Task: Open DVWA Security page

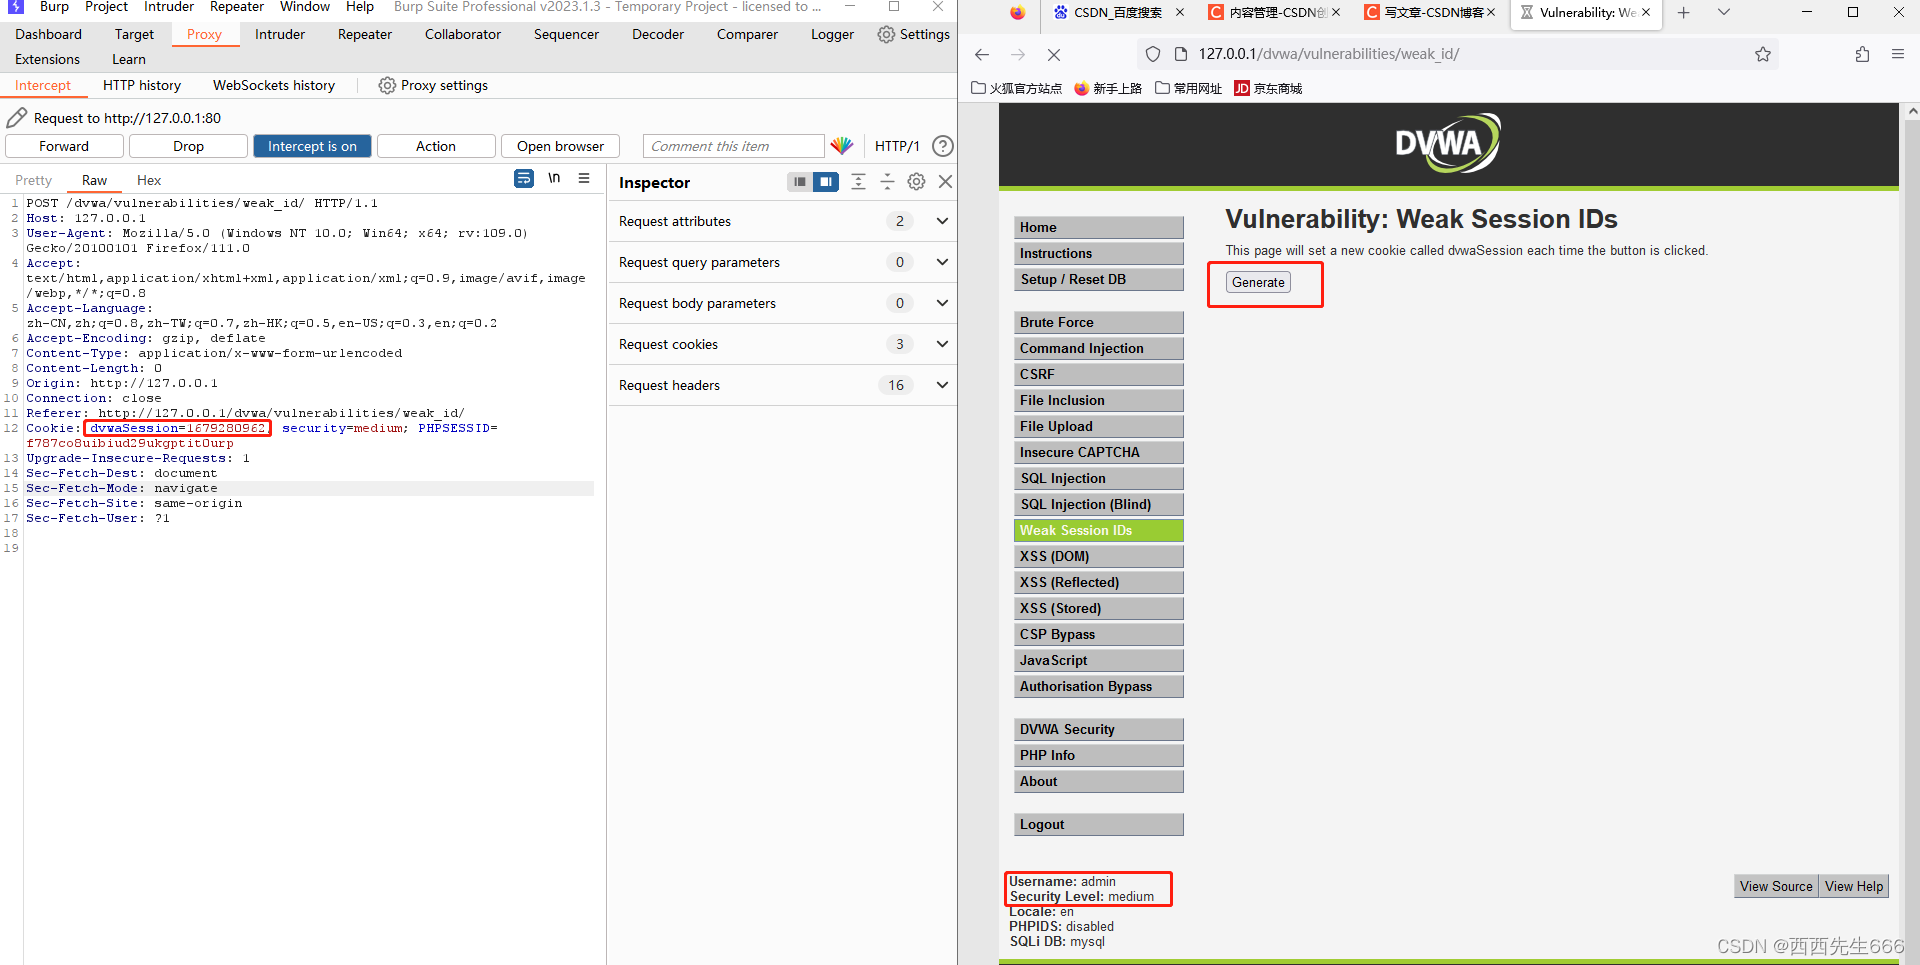Action: (1098, 729)
